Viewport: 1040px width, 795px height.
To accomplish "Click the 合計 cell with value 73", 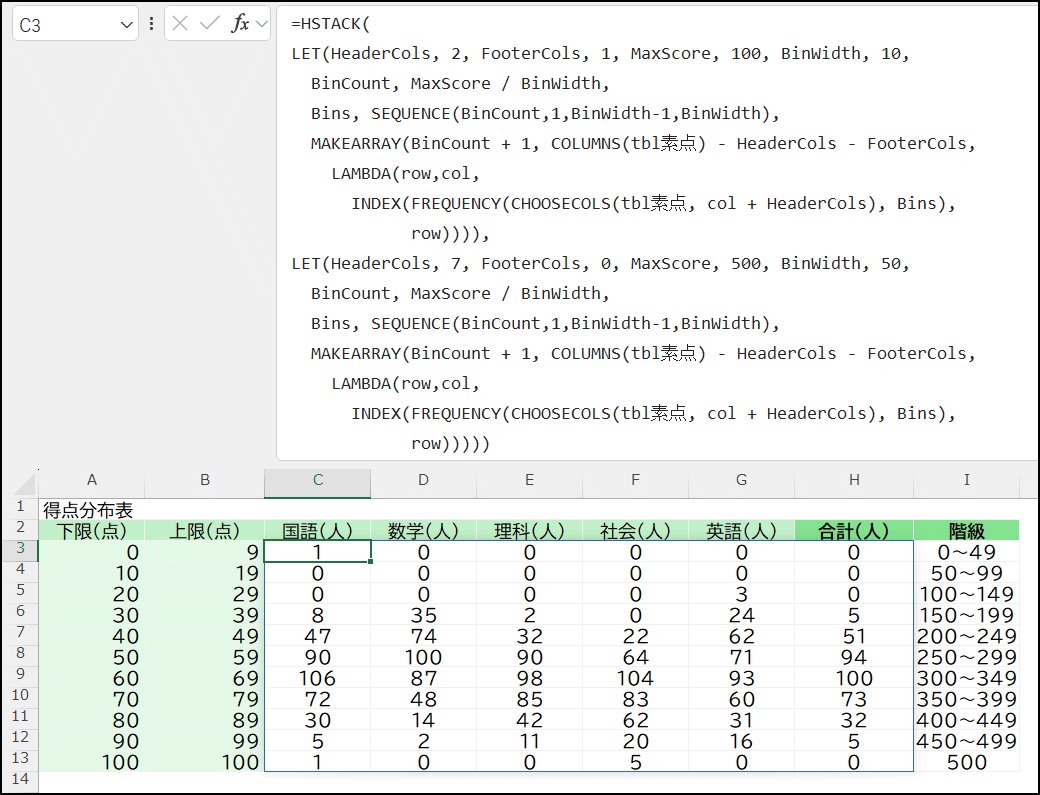I will tap(854, 699).
